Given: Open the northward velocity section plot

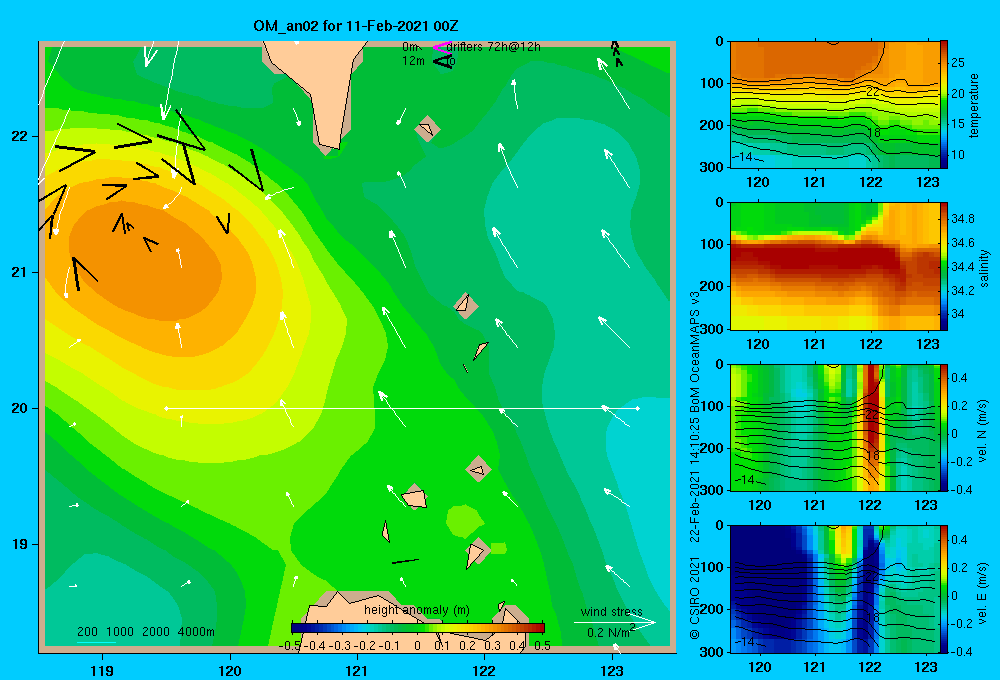Looking at the screenshot, I should click(x=835, y=428).
